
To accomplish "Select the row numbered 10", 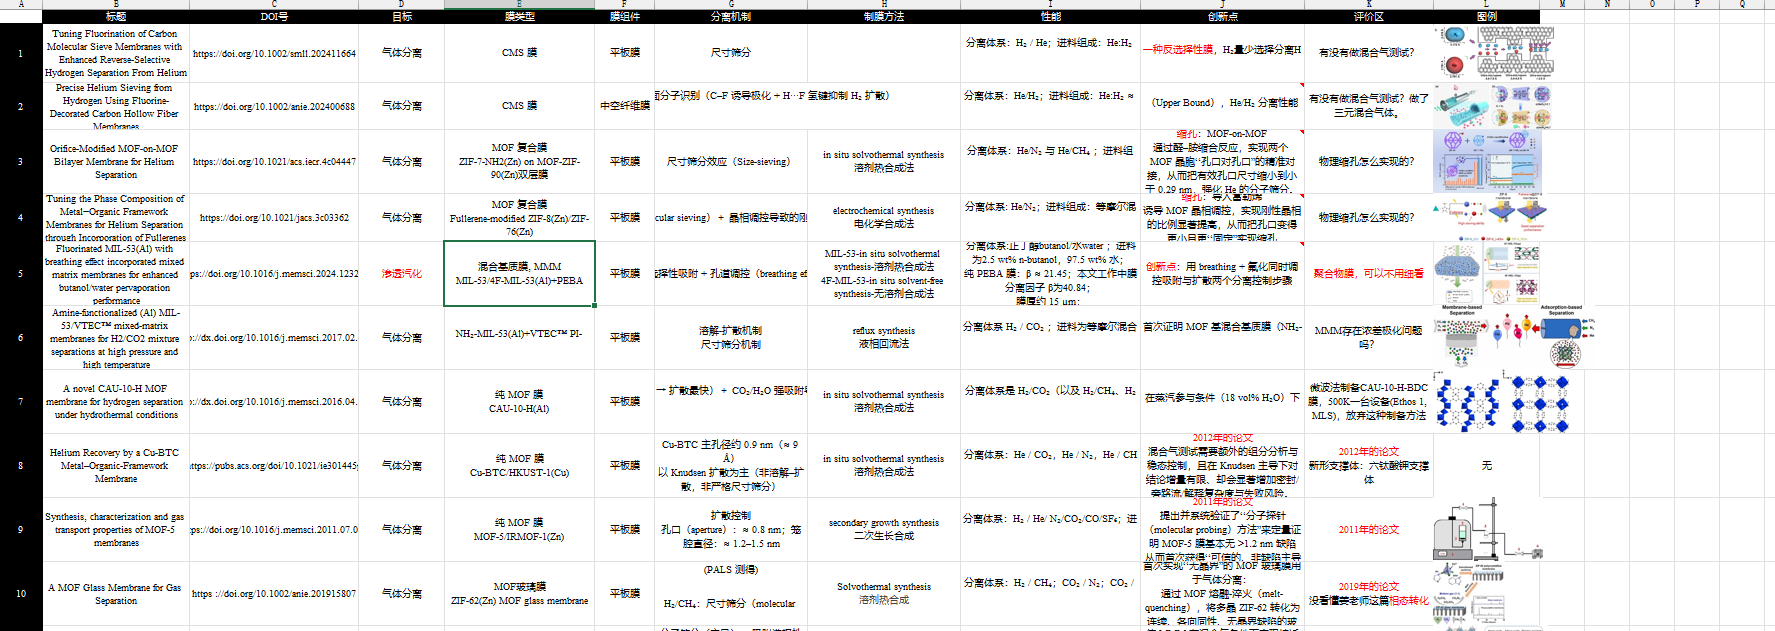I will pyautogui.click(x=21, y=593).
